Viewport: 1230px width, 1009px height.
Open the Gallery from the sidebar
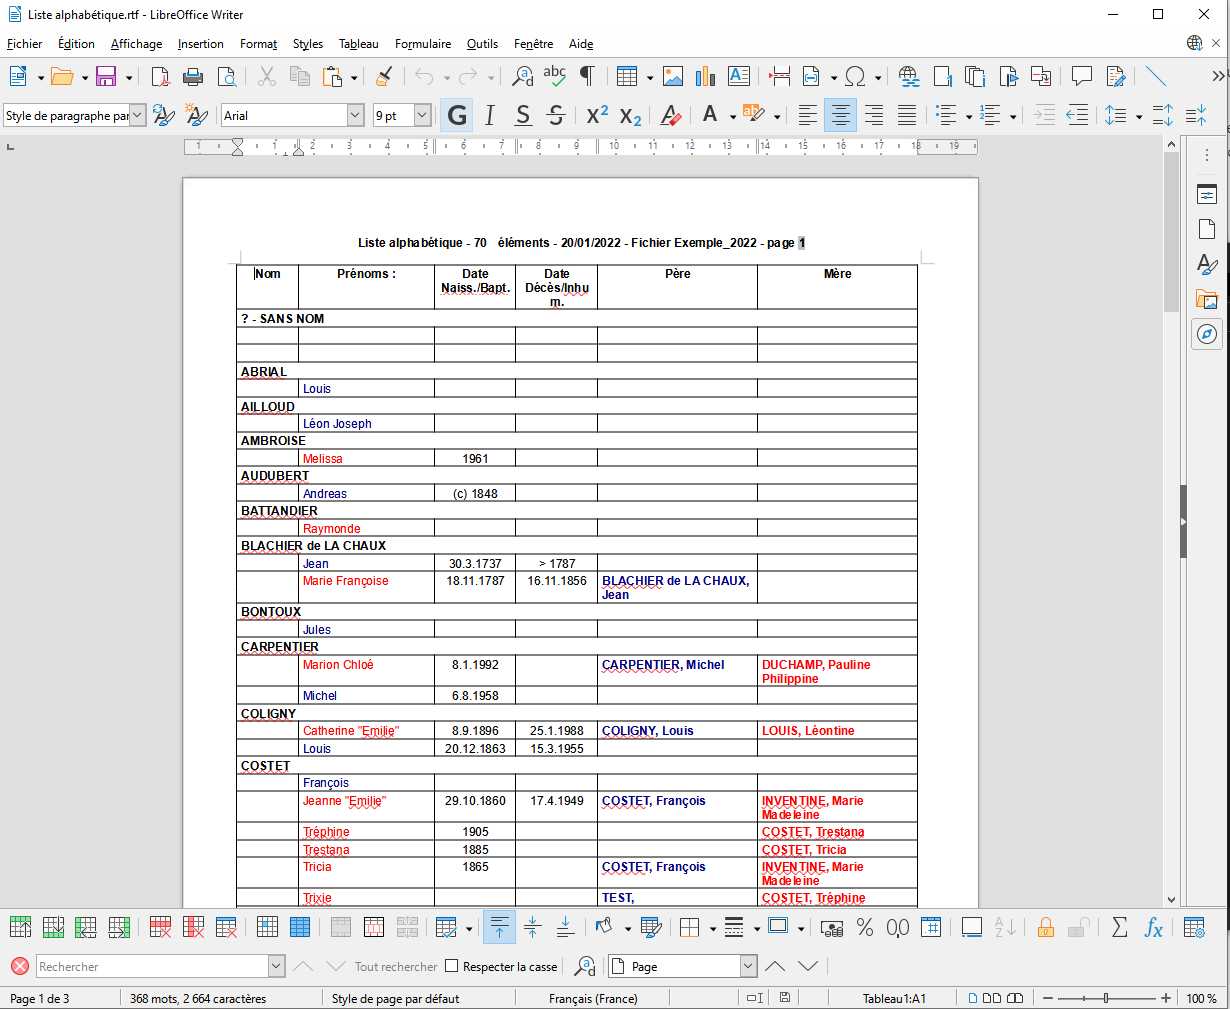(1207, 298)
